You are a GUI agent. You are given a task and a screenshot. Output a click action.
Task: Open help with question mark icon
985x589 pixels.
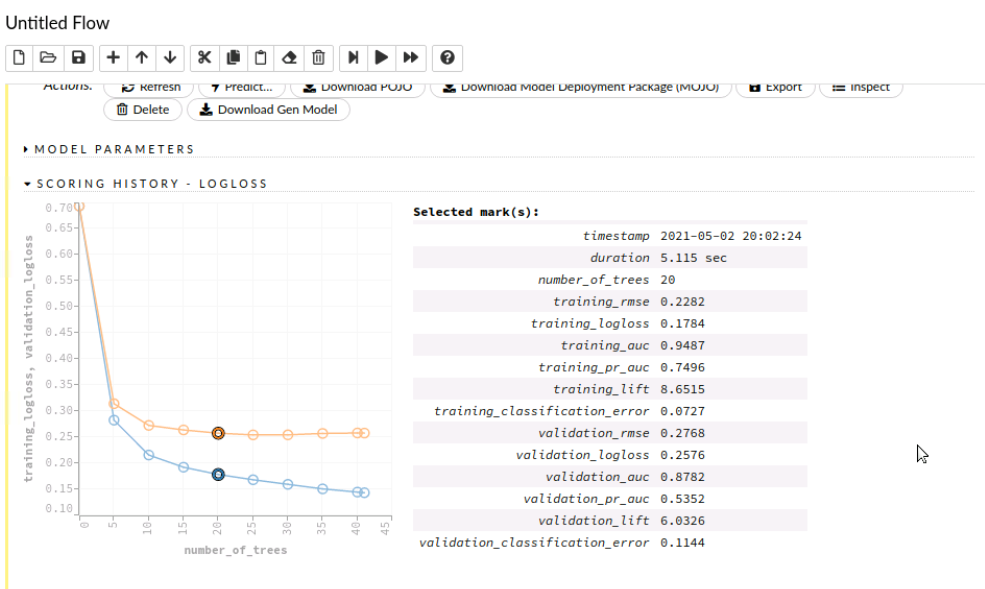pos(447,58)
